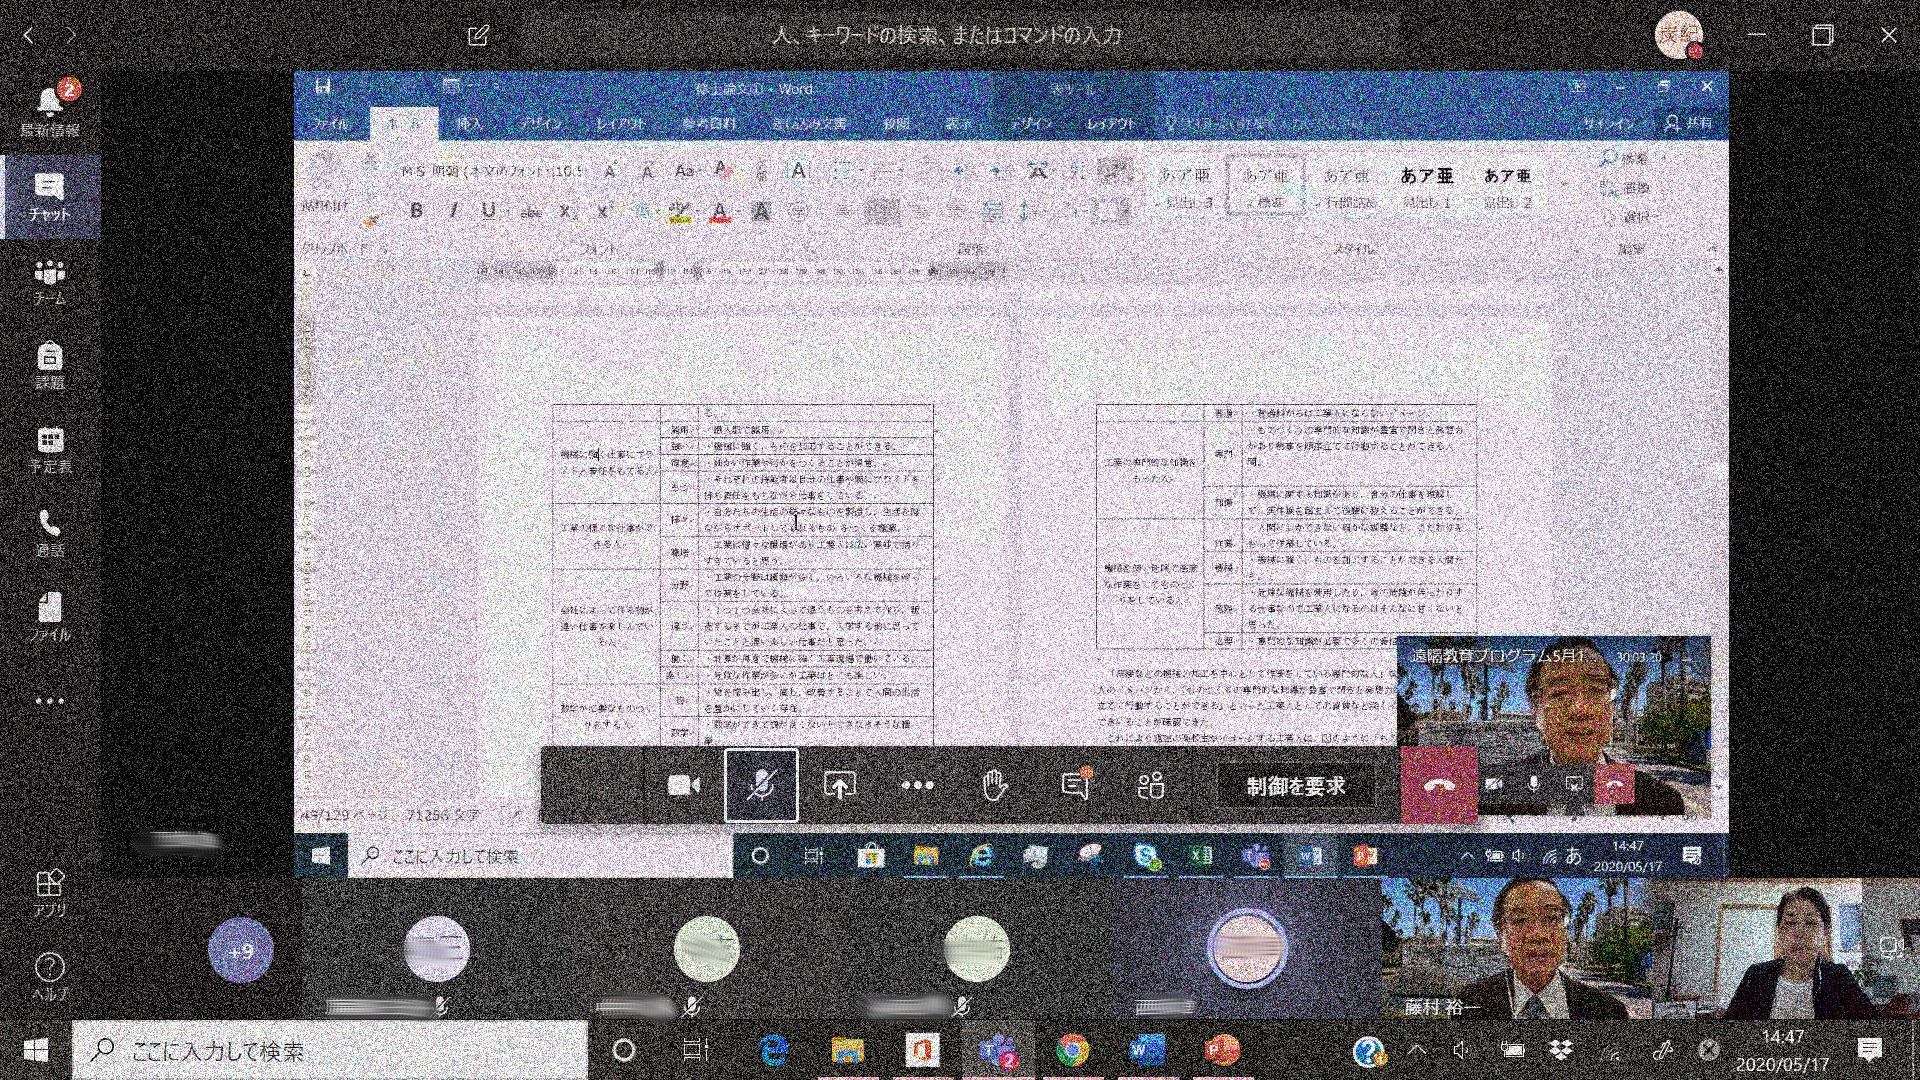The image size is (1920, 1080).
Task: Switch to the 参考資料 tab in Word
Action: coord(708,123)
